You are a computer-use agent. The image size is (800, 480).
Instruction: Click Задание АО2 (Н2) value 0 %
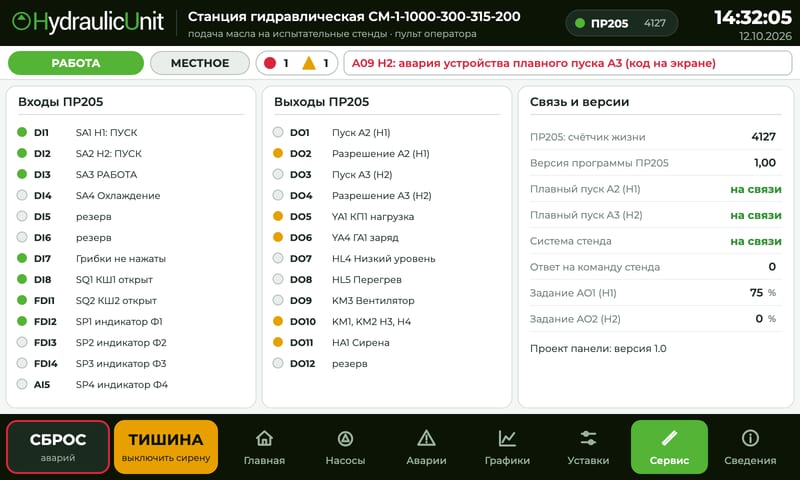click(765, 319)
